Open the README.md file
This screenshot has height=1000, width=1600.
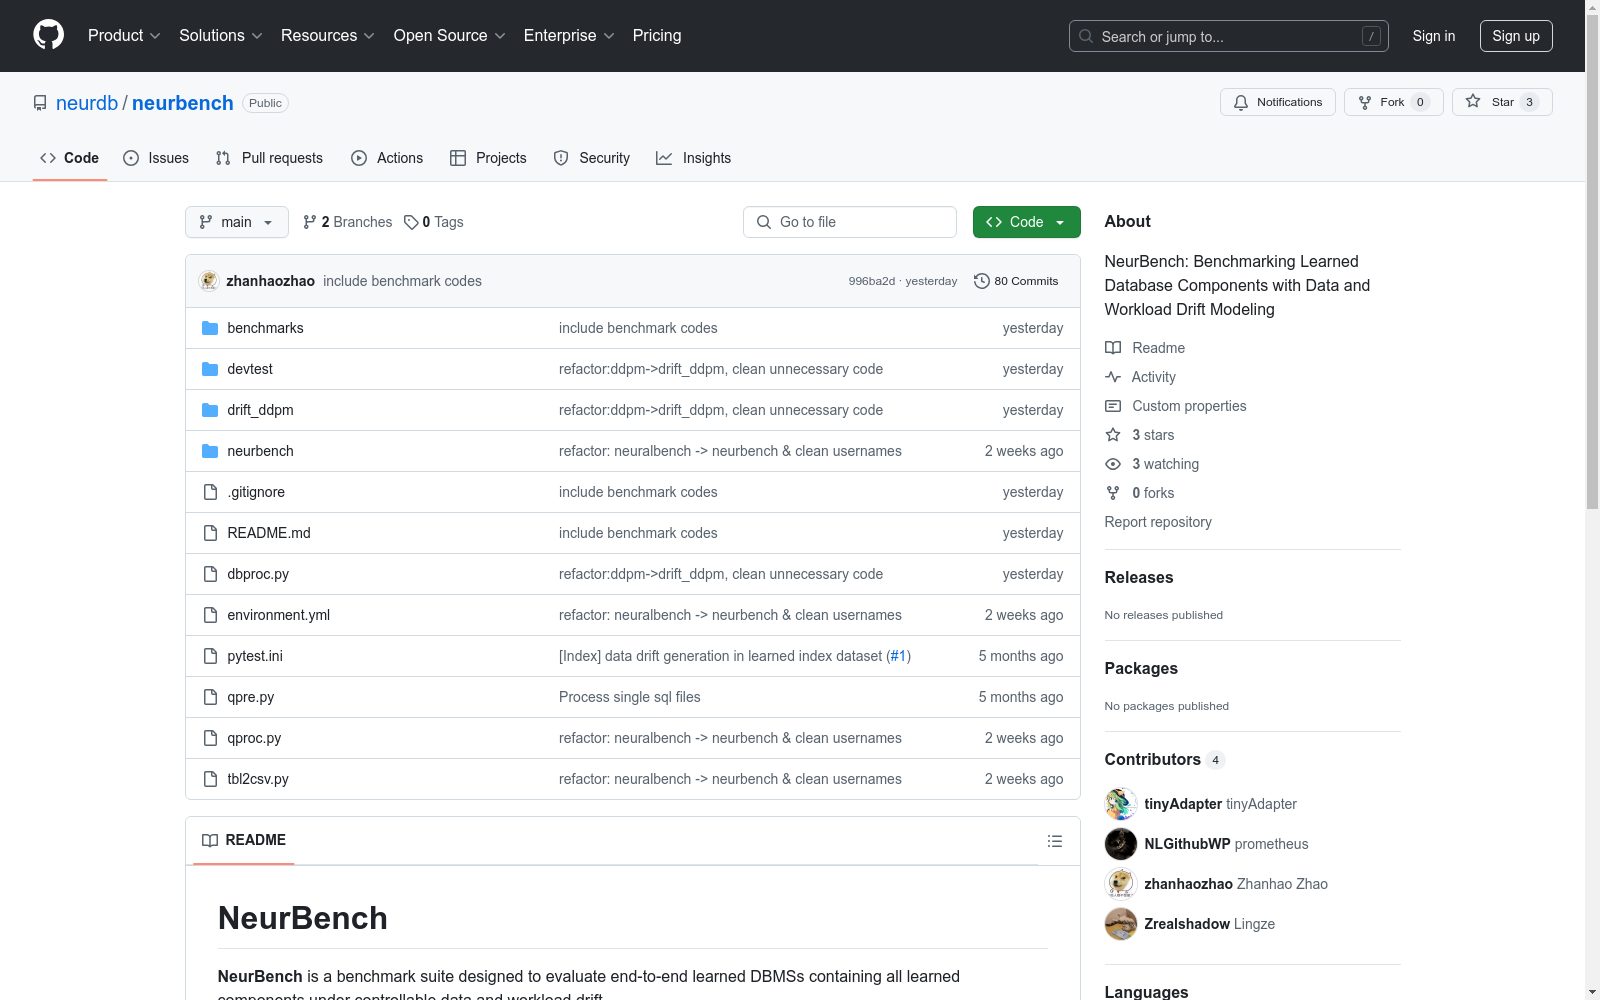click(269, 533)
